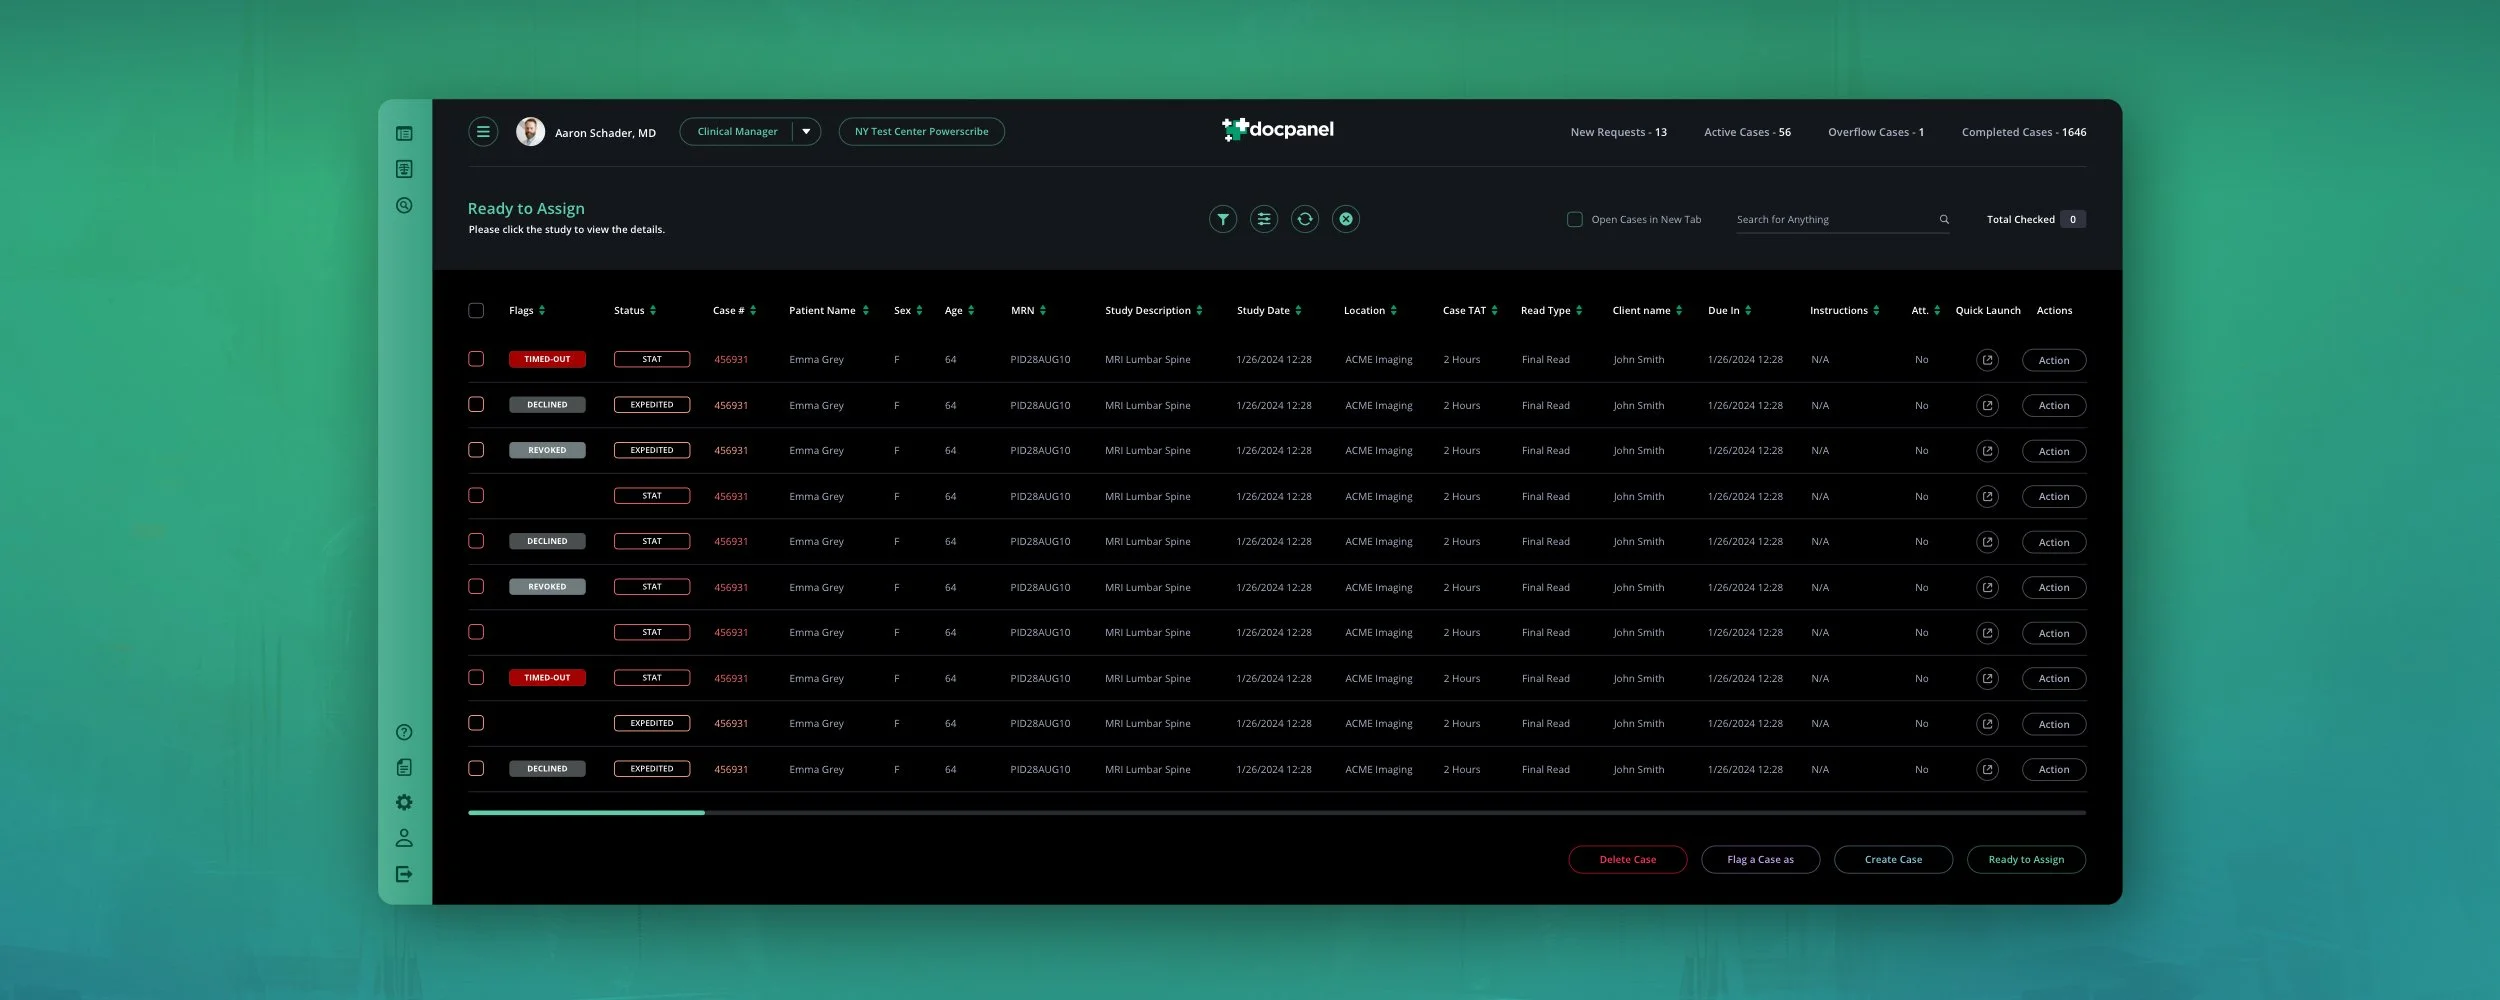Click the refresh icon
2500x1000 pixels.
(x=1305, y=219)
